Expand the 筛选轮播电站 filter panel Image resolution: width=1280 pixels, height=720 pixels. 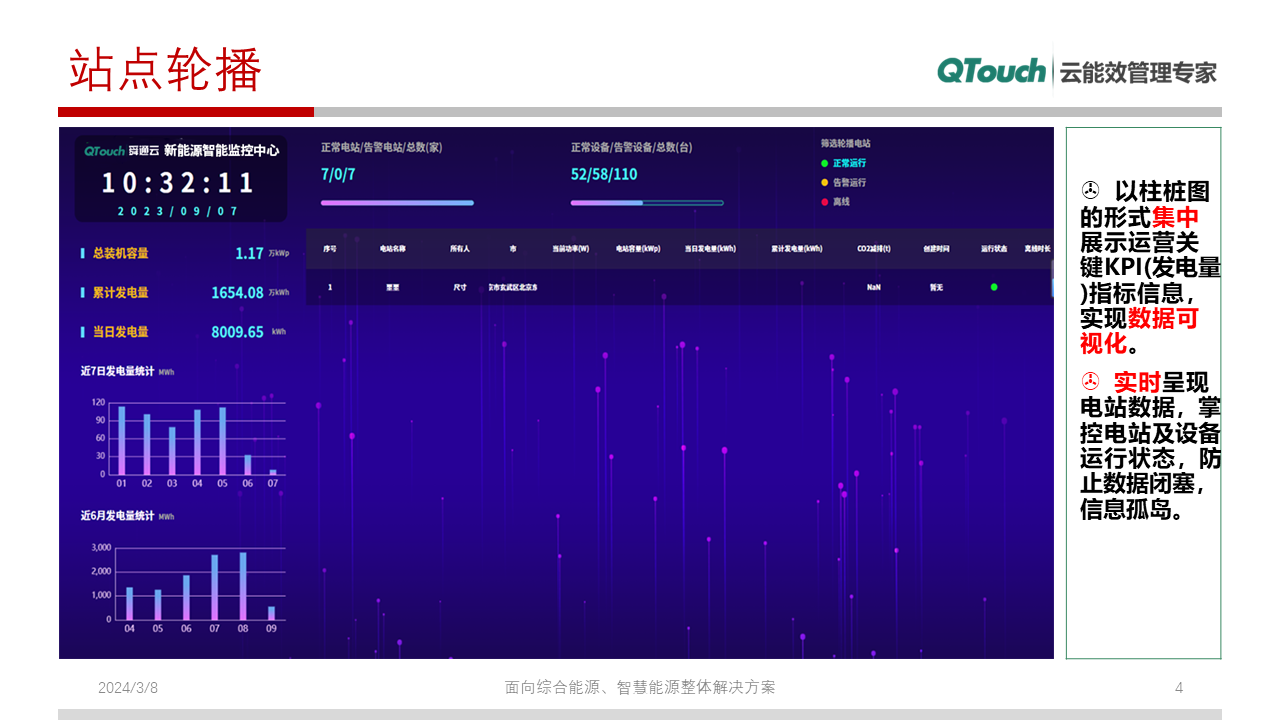tap(845, 141)
